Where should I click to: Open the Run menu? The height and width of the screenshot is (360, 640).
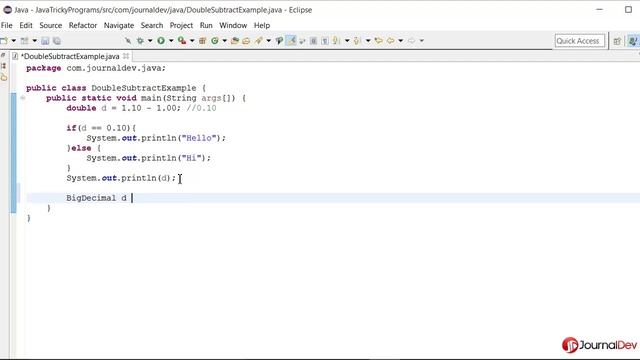(206, 25)
